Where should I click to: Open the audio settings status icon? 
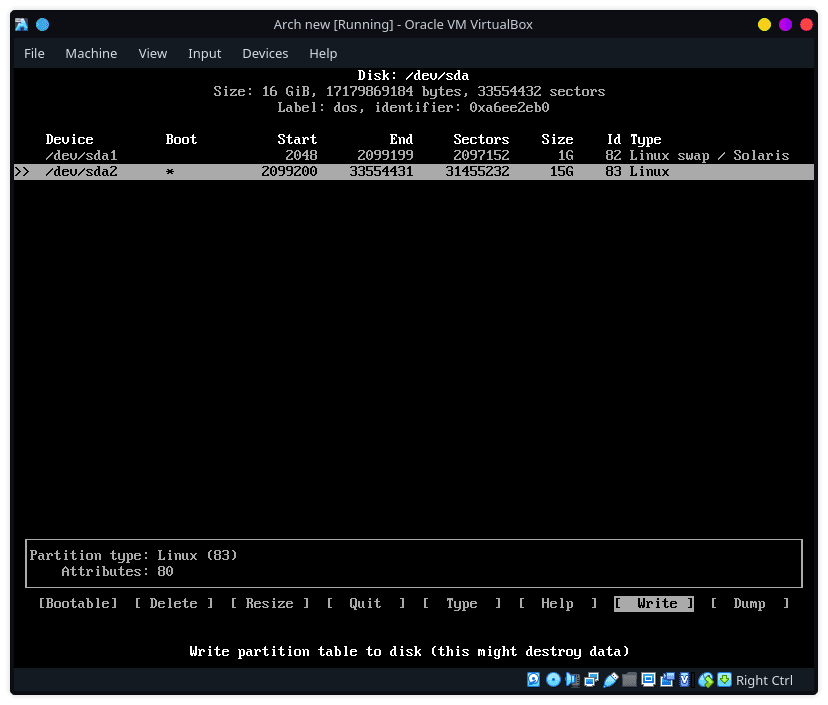click(572, 680)
